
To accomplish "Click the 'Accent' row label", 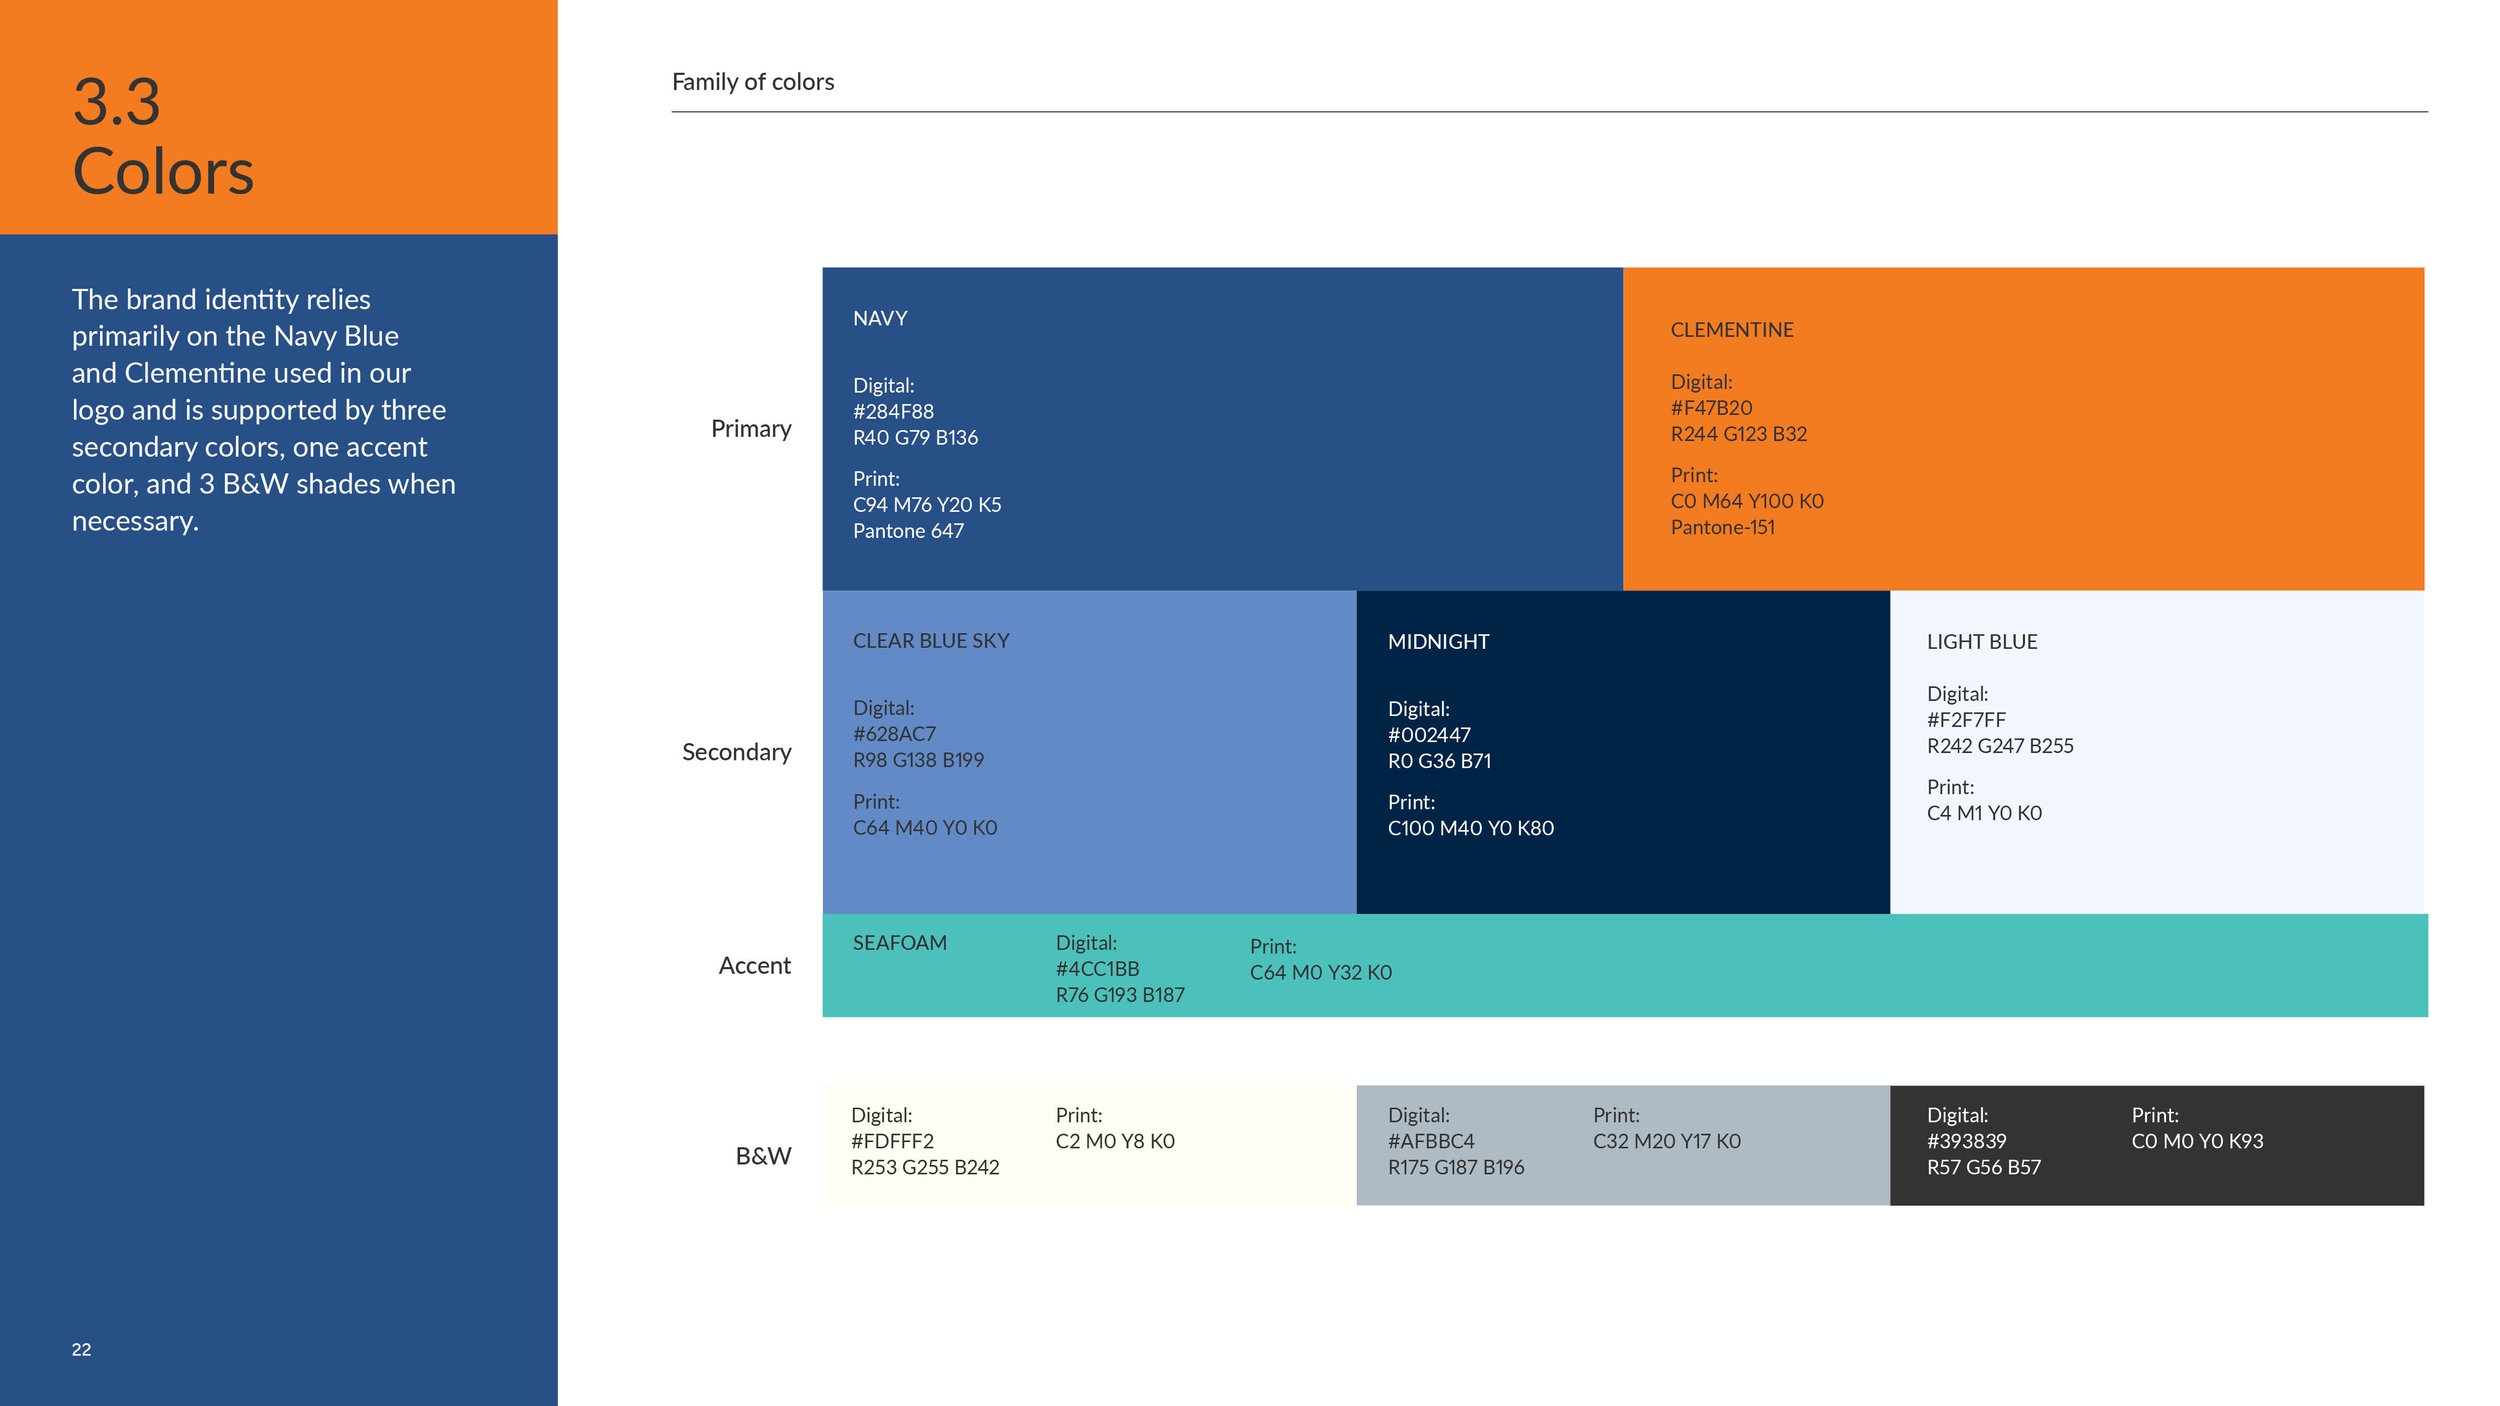I will 755,965.
